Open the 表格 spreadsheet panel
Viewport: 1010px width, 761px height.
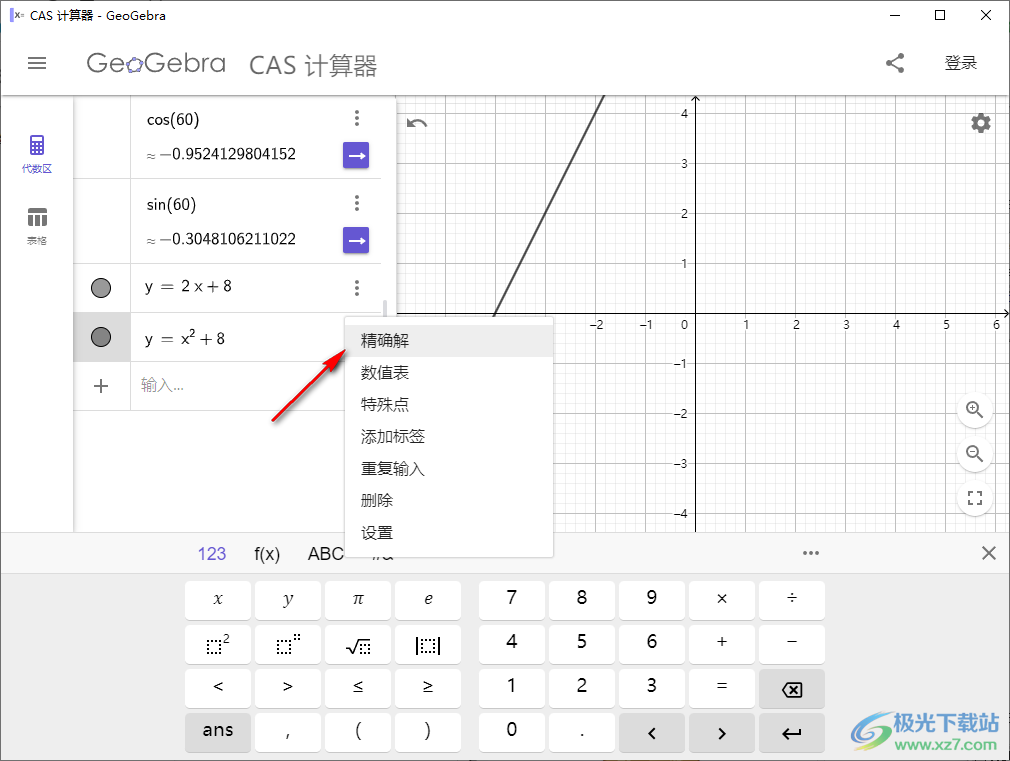37,224
